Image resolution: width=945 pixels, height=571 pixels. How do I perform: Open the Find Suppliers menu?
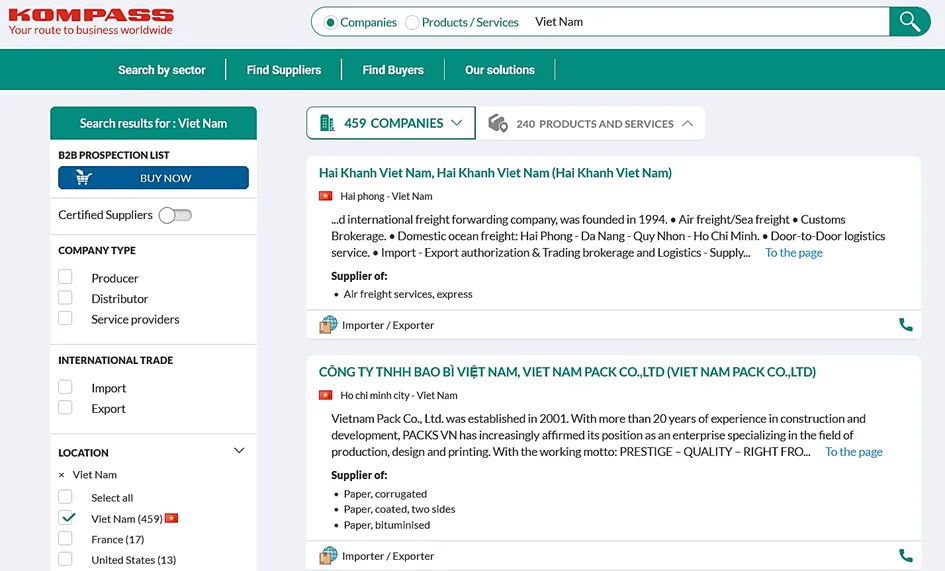point(284,70)
